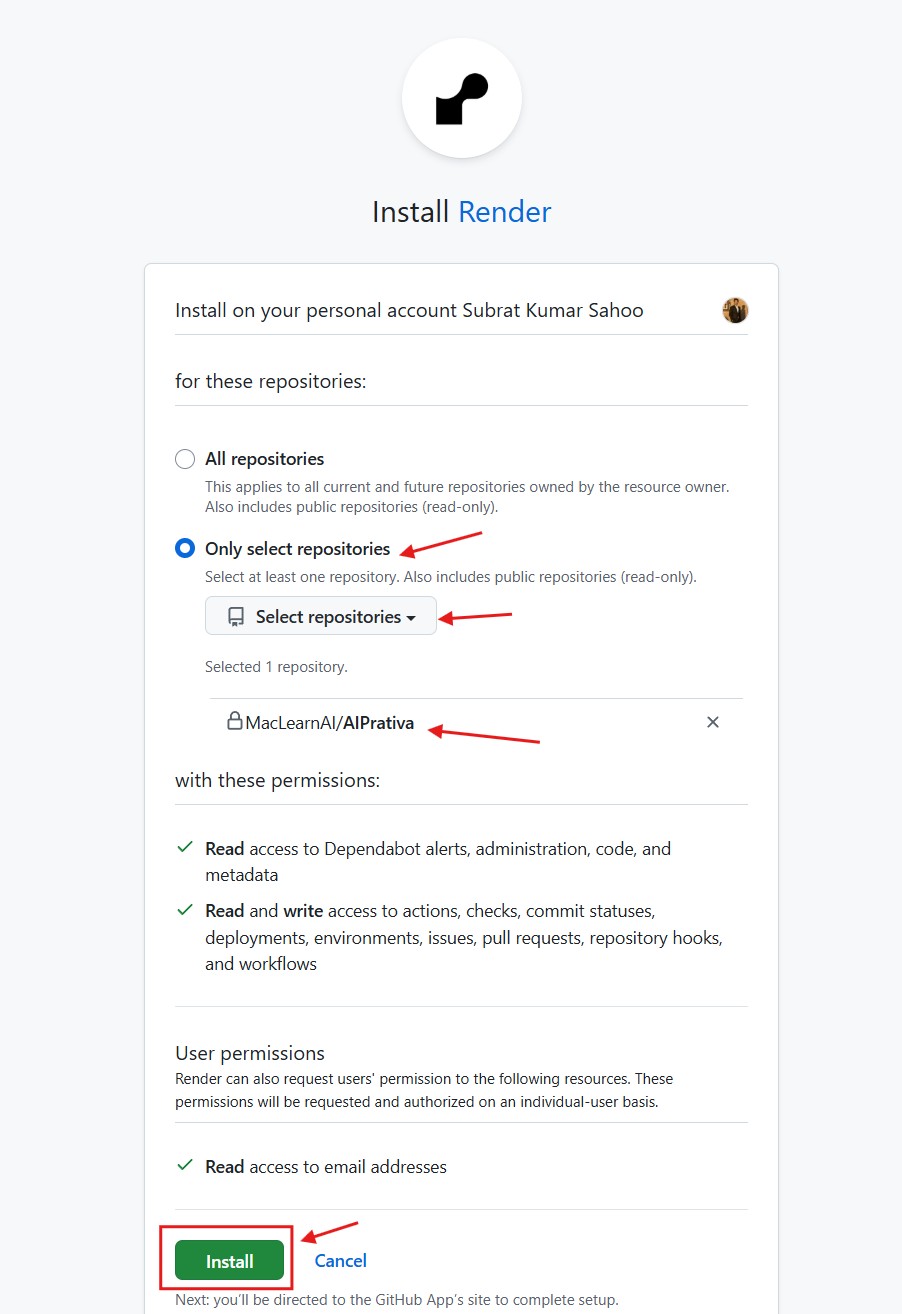Click the Render logo at the top
The image size is (902, 1314).
(x=461, y=99)
